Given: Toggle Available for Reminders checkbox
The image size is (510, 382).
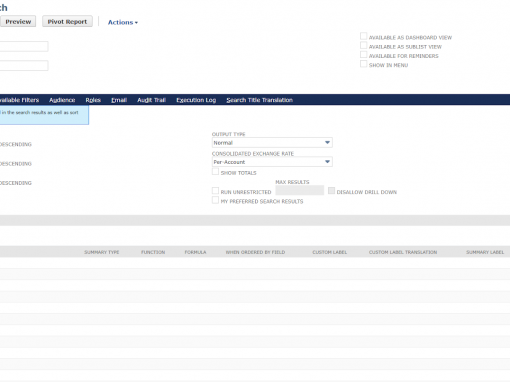Looking at the screenshot, I should tap(363, 54).
